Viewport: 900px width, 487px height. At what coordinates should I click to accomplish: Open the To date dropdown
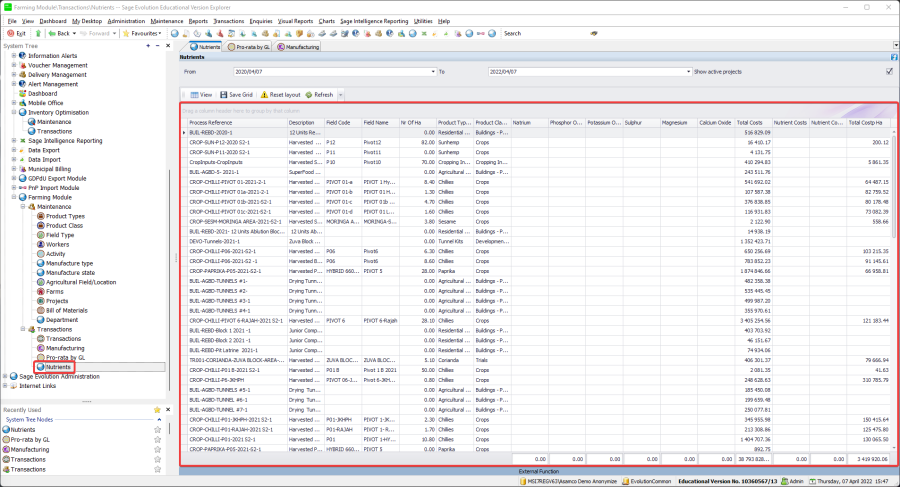pyautogui.click(x=686, y=72)
